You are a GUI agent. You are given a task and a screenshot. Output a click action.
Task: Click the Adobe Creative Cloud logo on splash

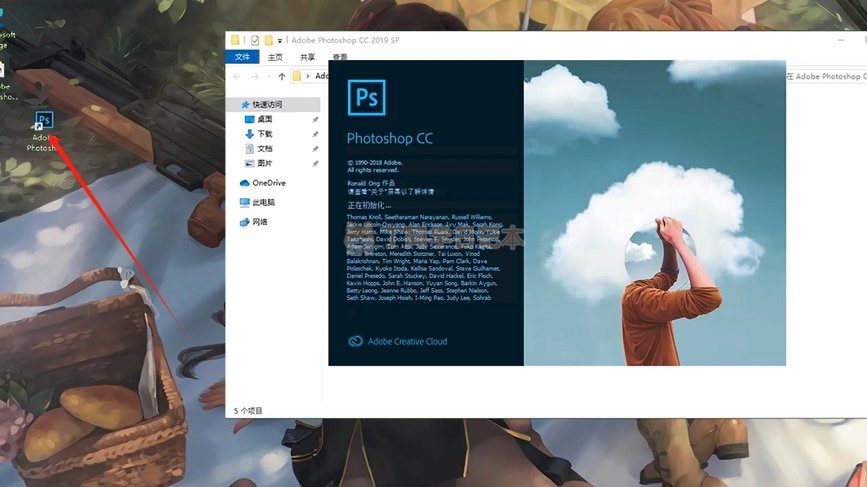[355, 341]
